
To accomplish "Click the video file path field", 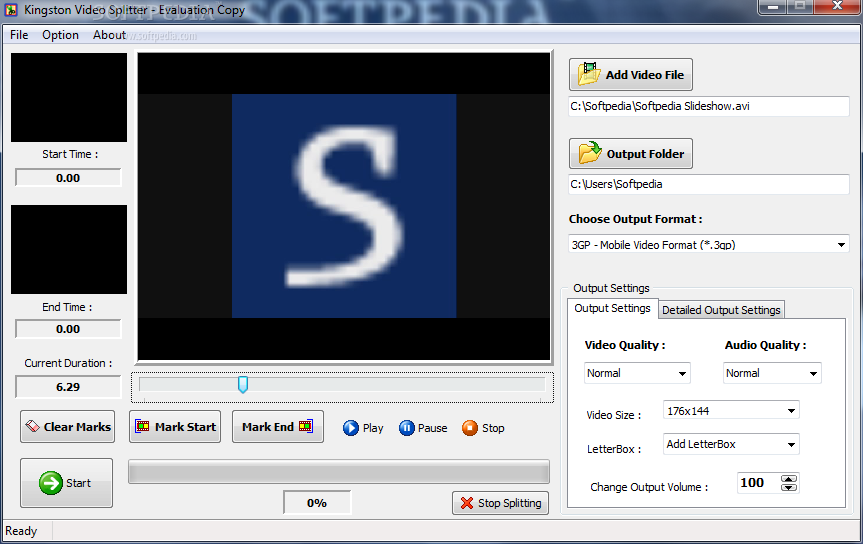I will (x=708, y=106).
